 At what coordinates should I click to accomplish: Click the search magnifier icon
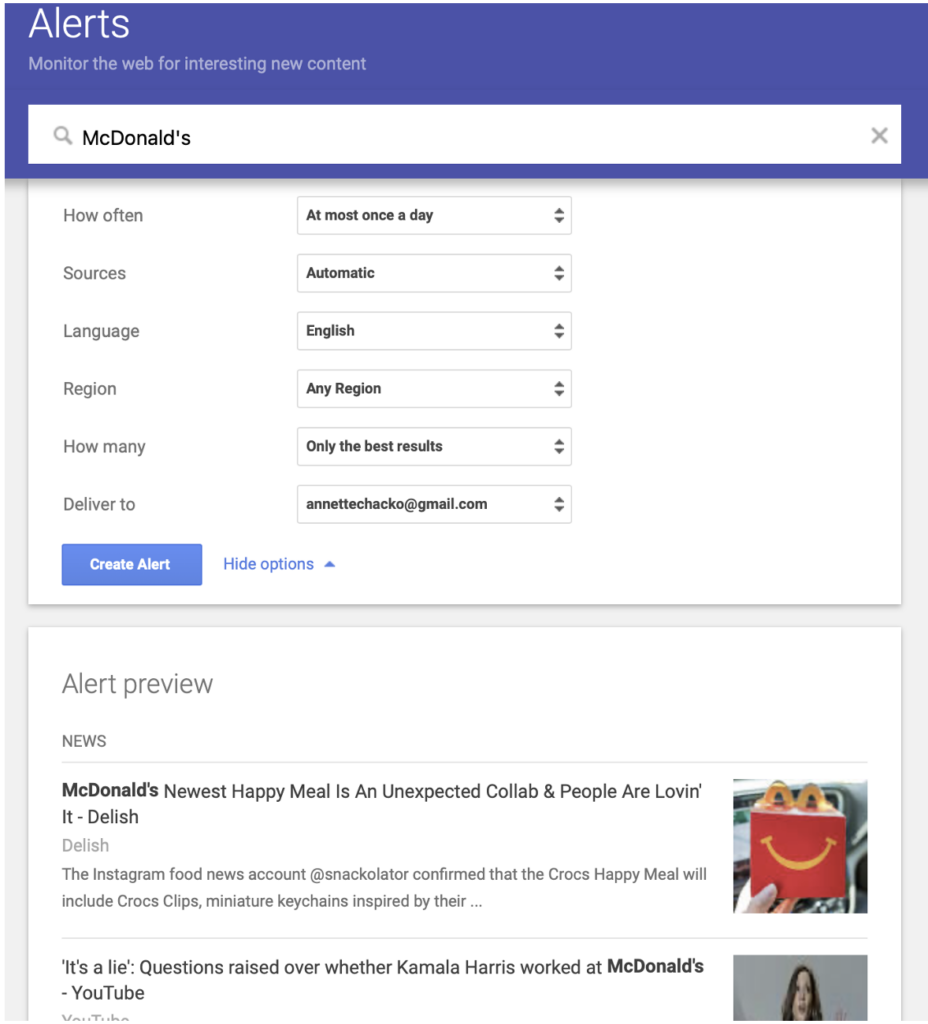63,136
